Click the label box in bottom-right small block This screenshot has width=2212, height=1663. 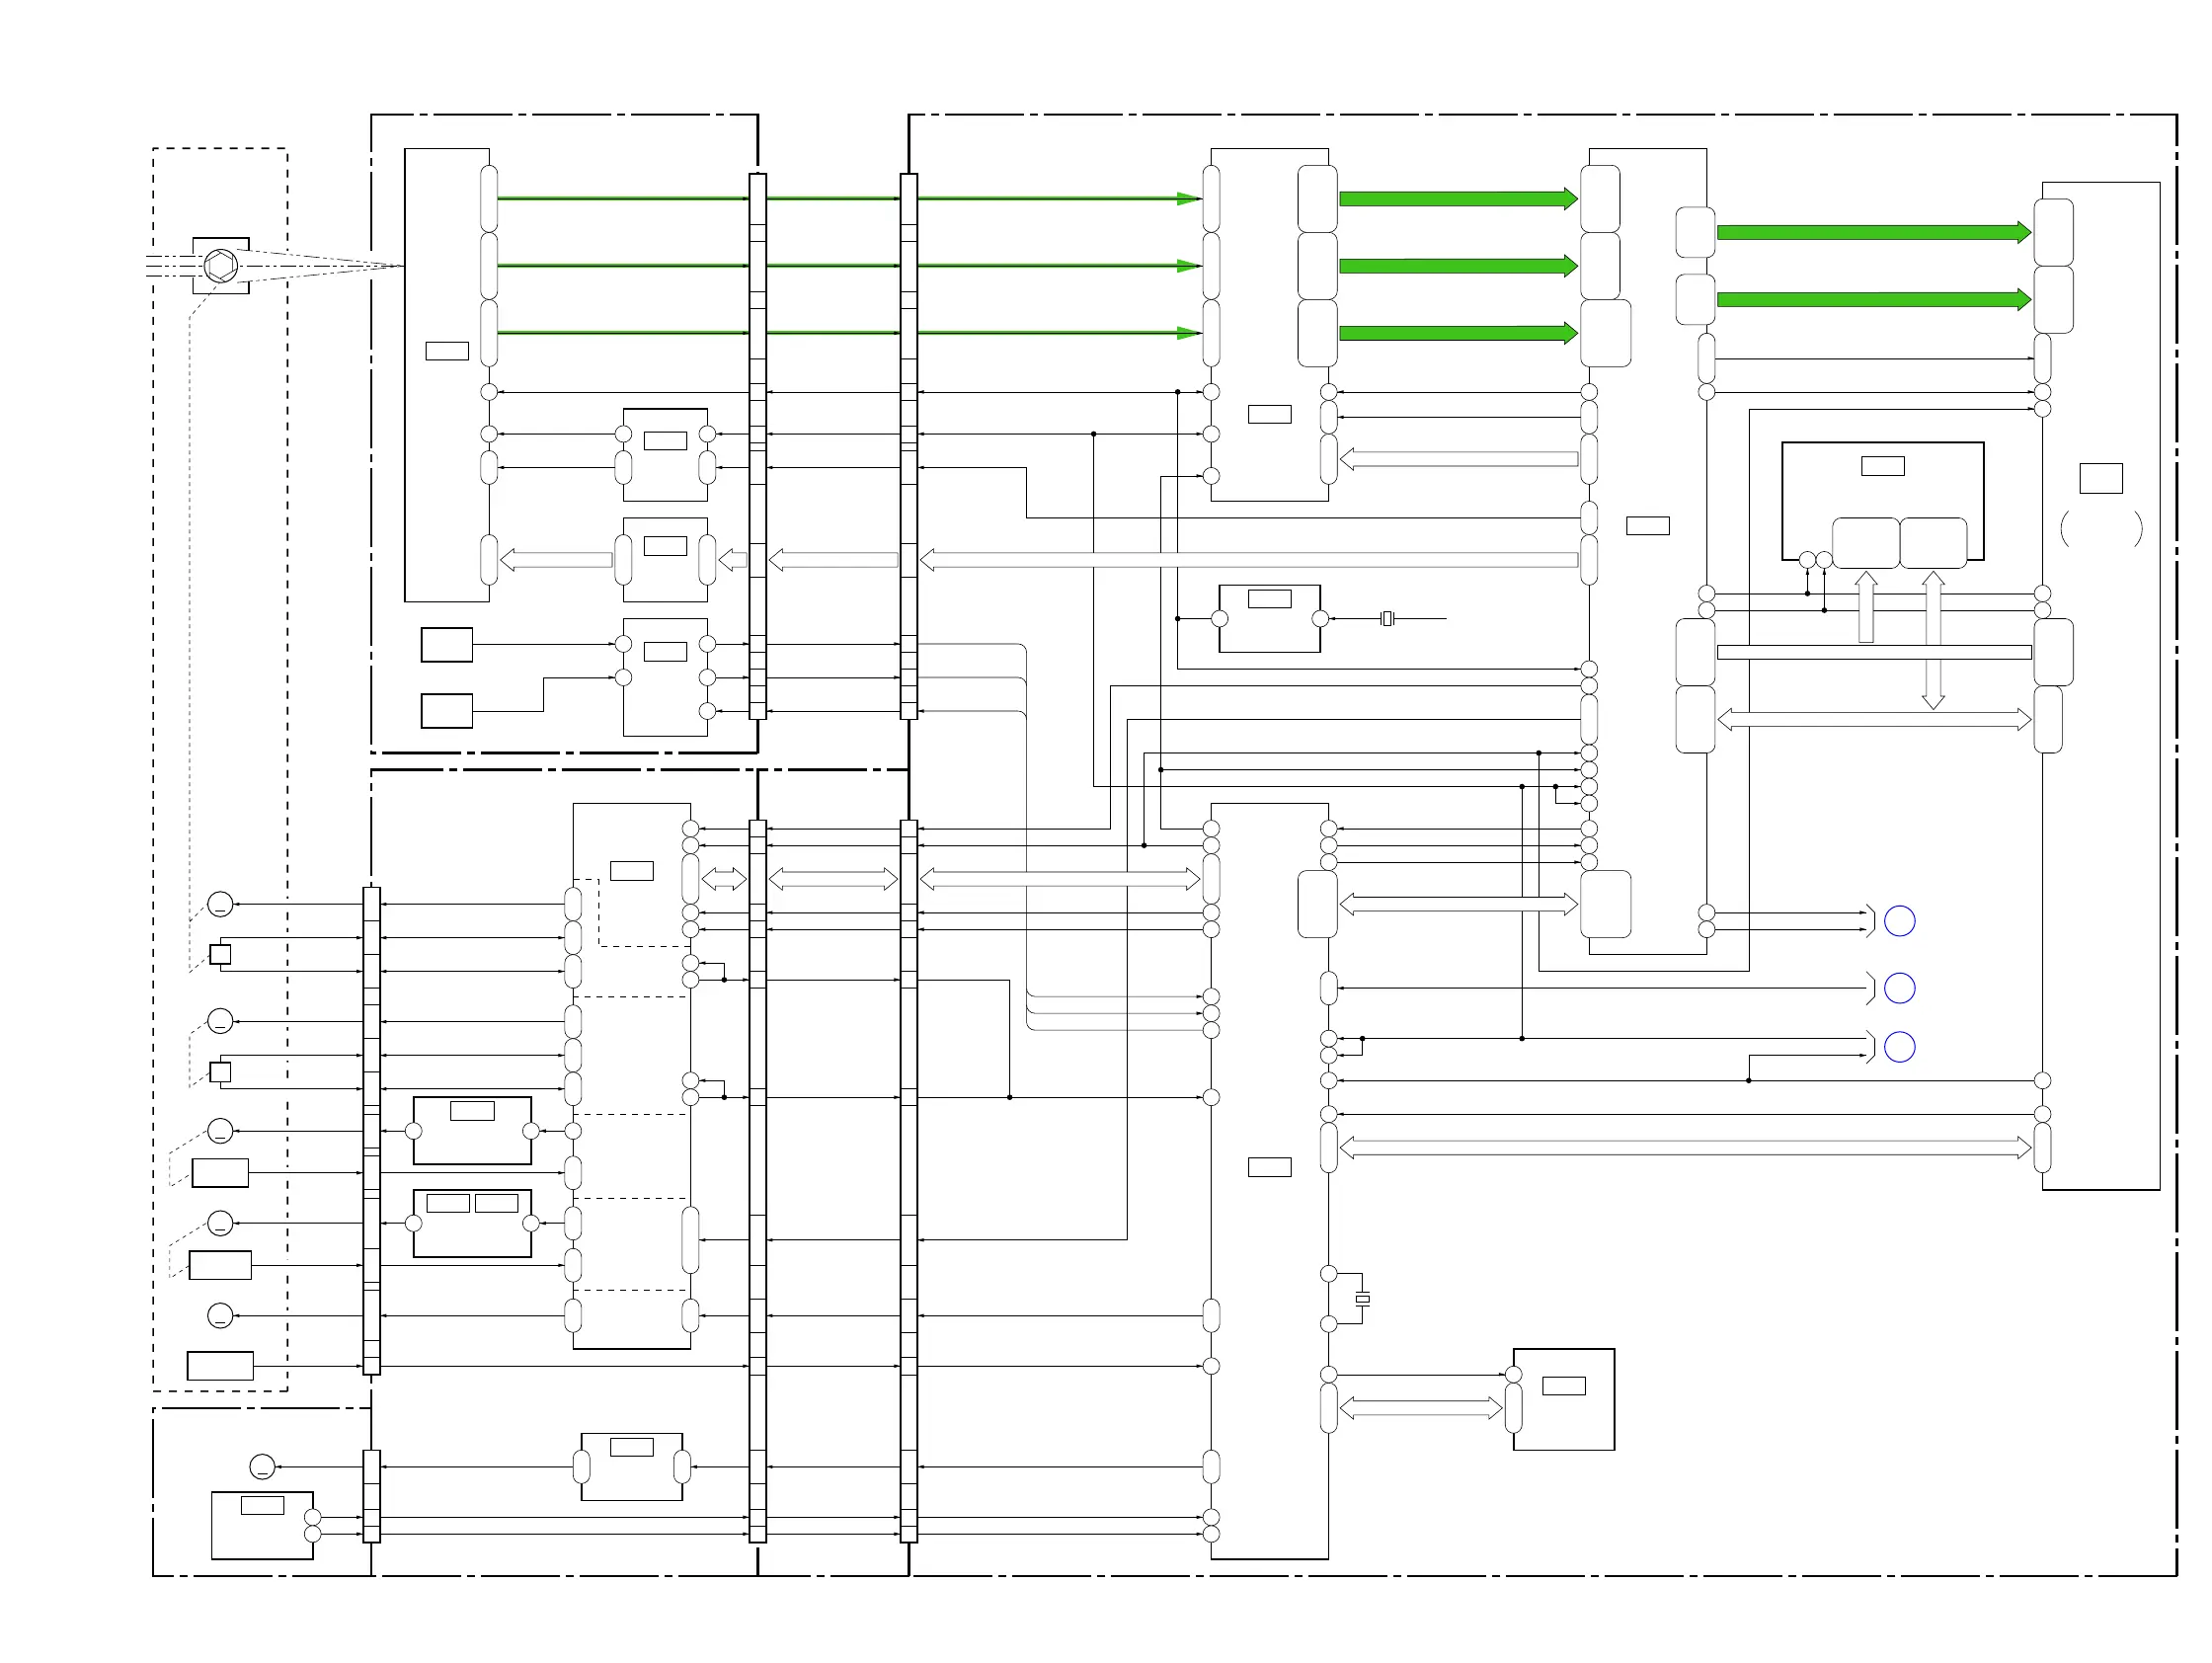point(1563,1386)
